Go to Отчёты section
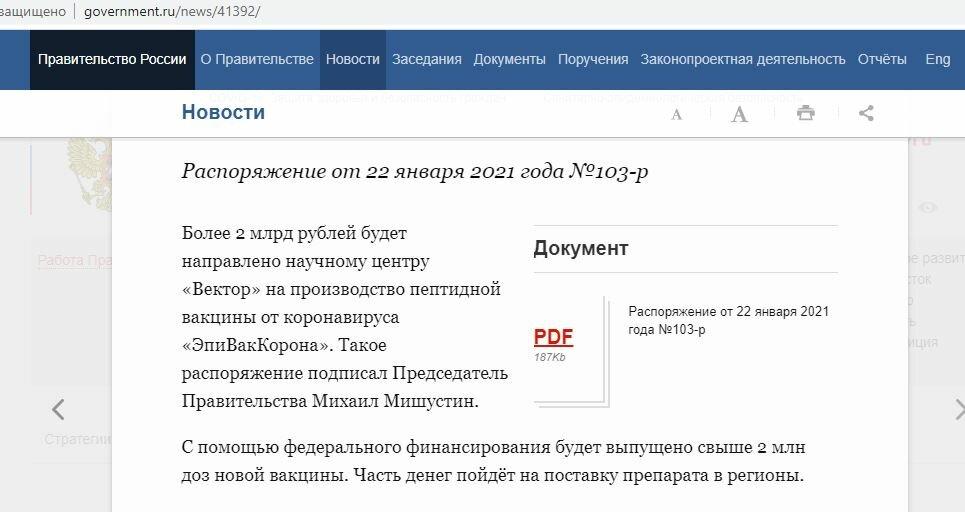Image resolution: width=965 pixels, height=512 pixels. (882, 60)
